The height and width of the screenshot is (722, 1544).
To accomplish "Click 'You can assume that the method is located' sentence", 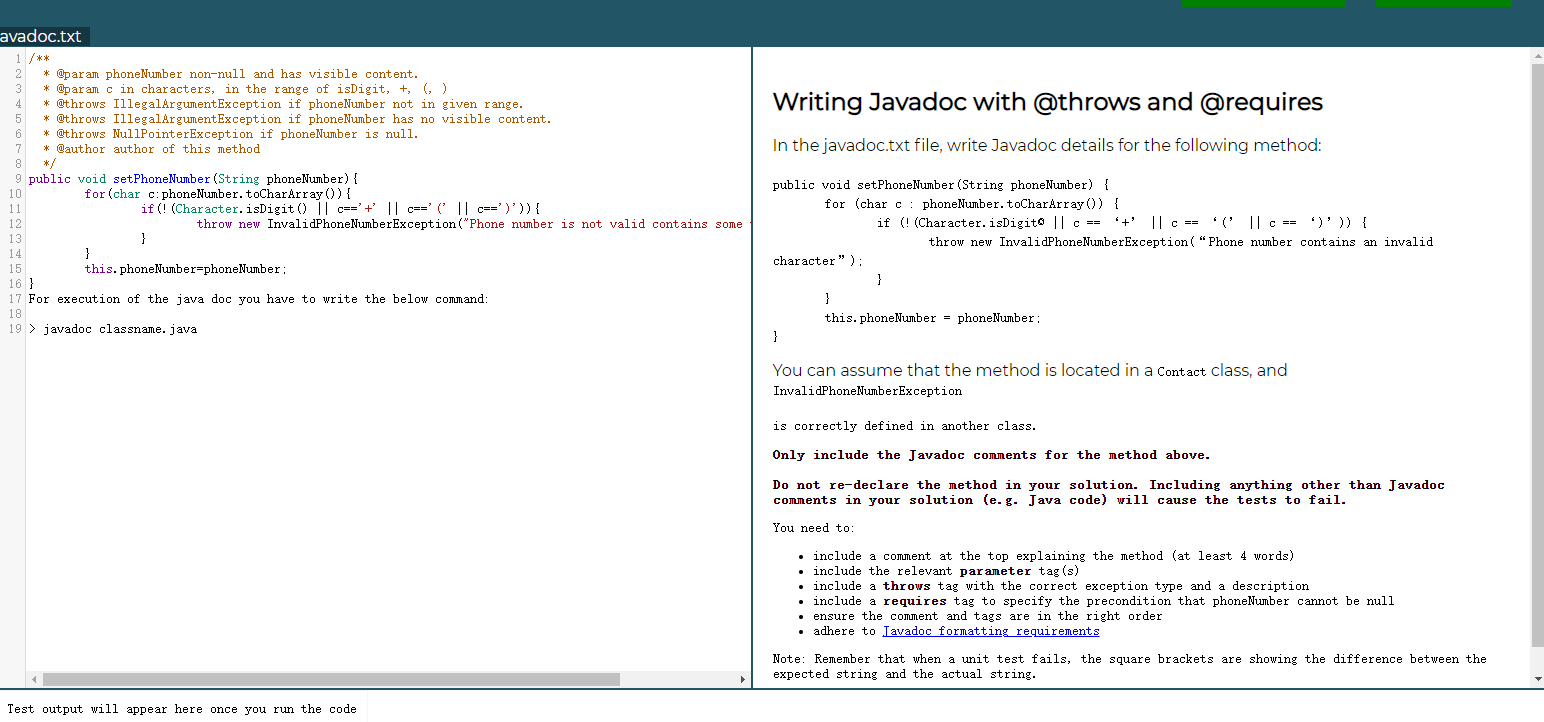I will [1030, 371].
